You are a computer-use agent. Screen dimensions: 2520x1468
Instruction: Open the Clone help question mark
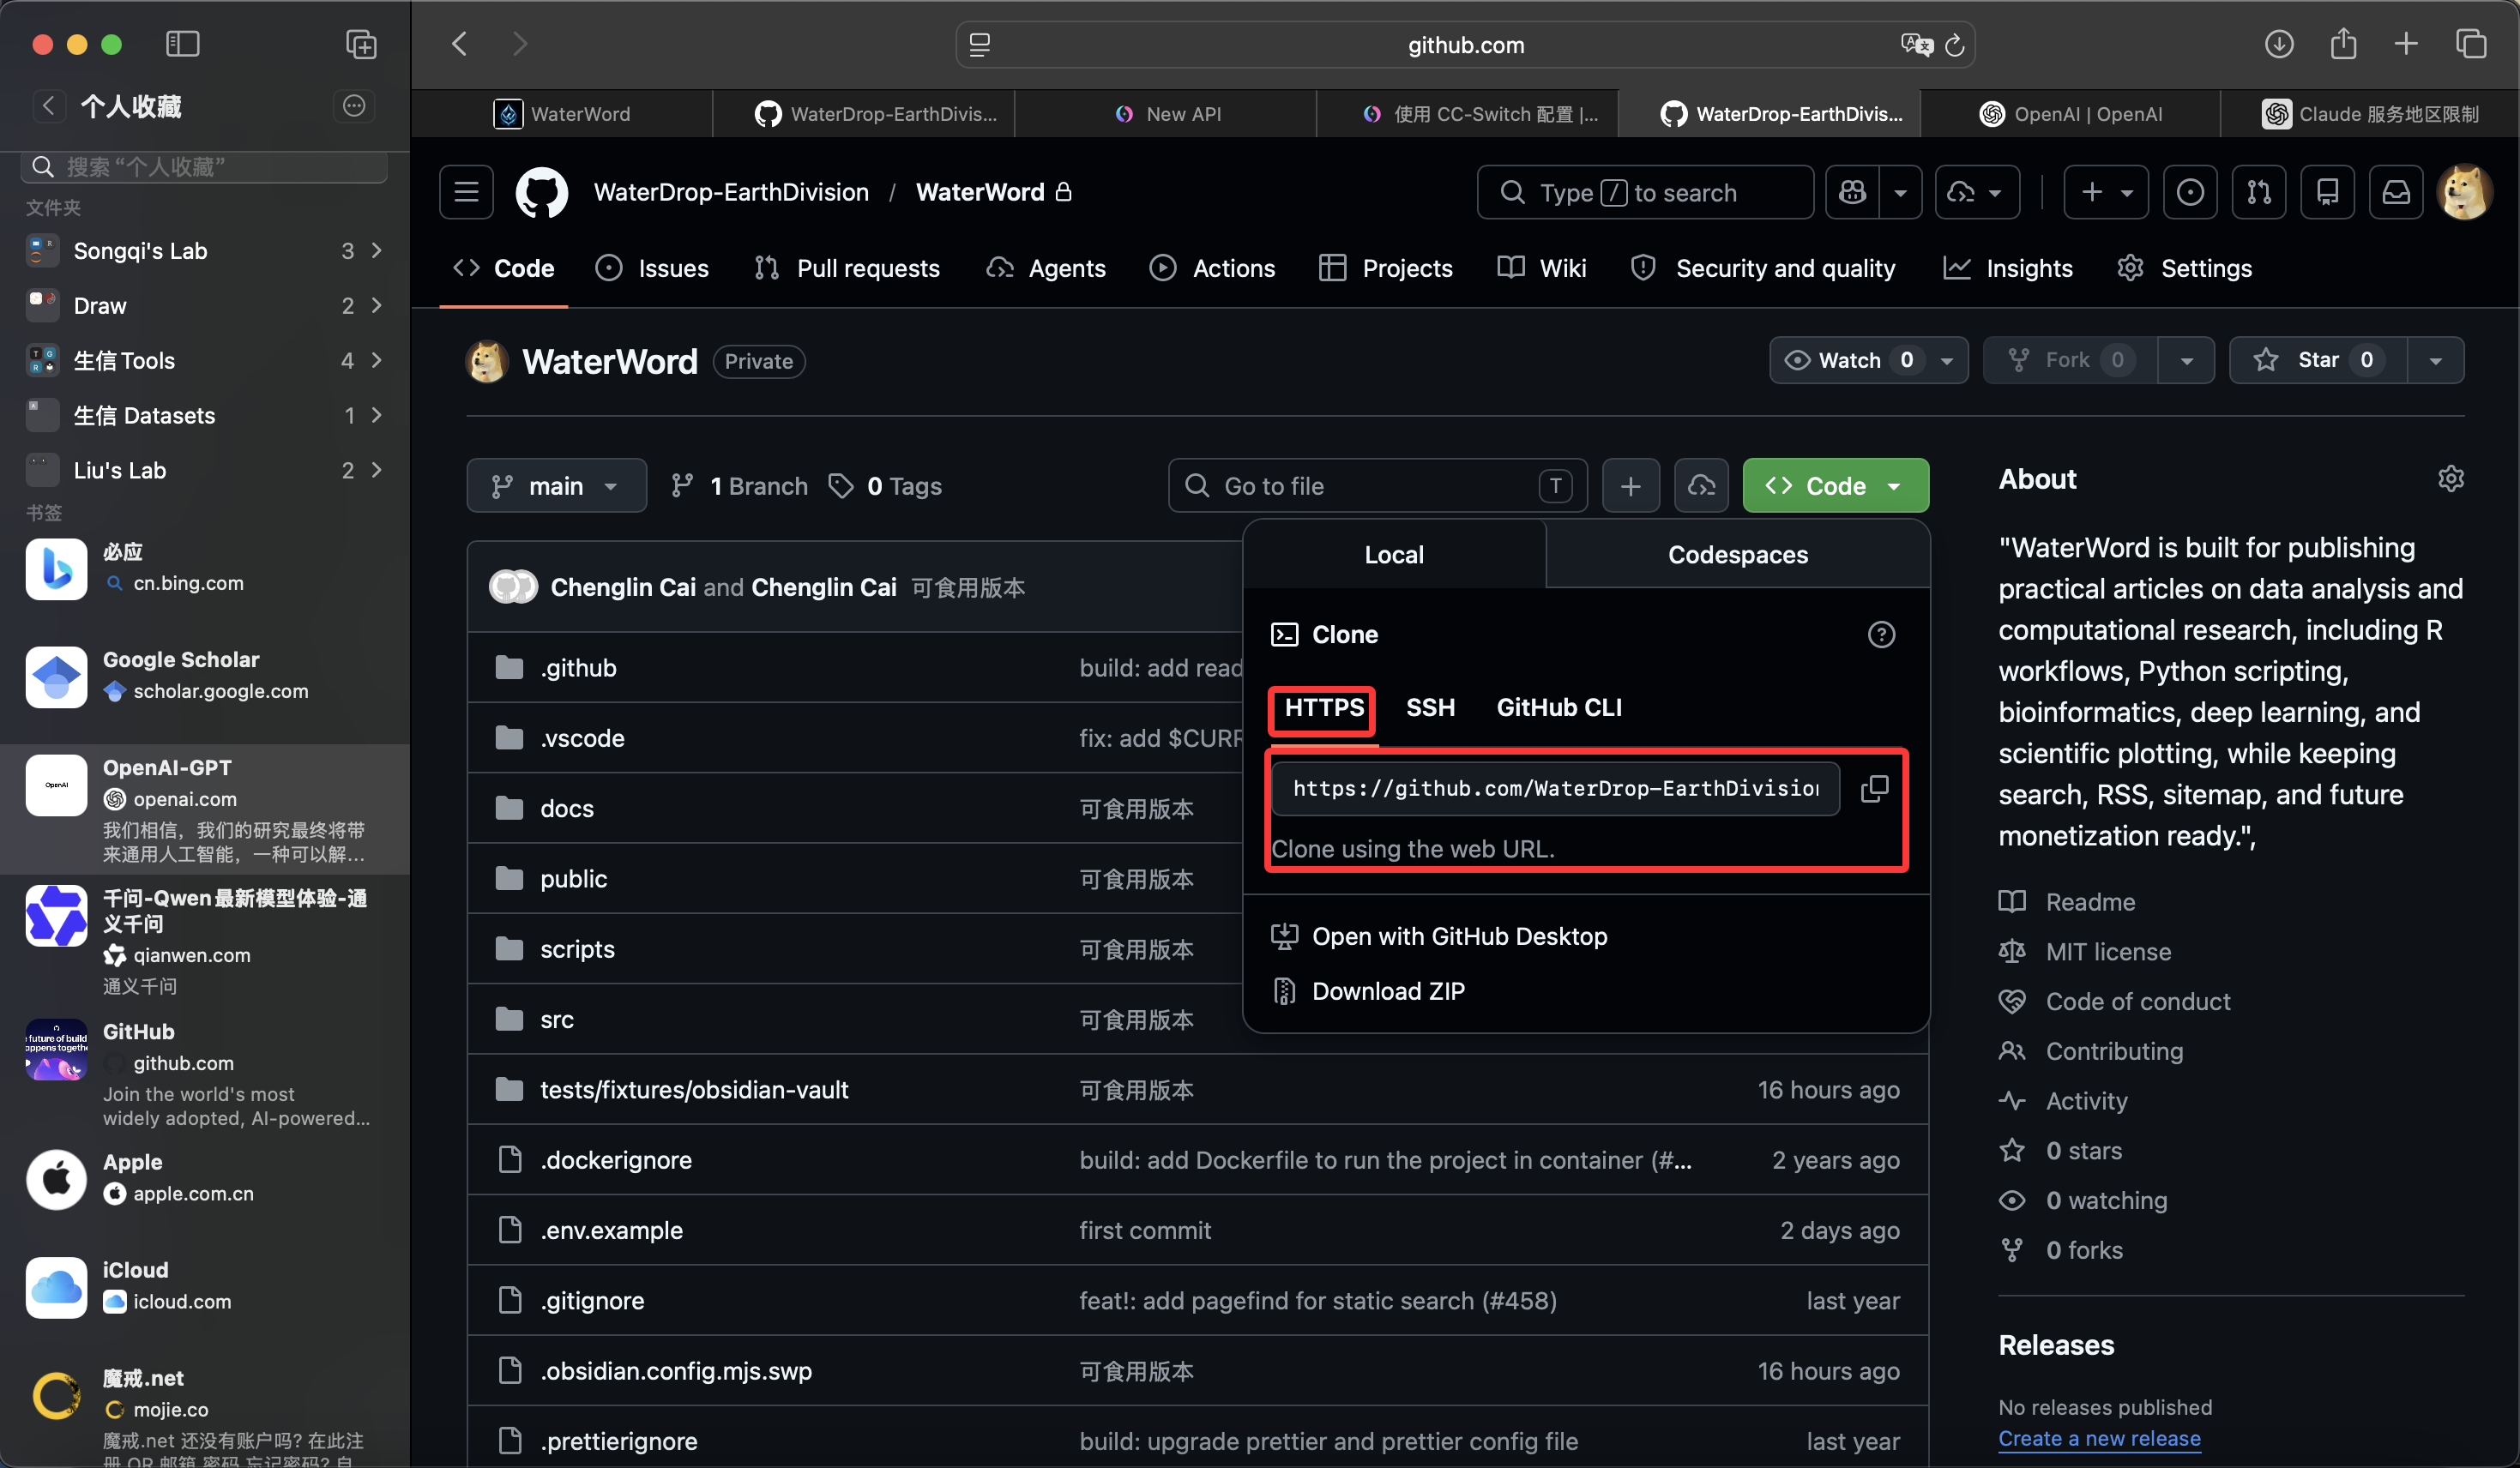(x=1881, y=635)
